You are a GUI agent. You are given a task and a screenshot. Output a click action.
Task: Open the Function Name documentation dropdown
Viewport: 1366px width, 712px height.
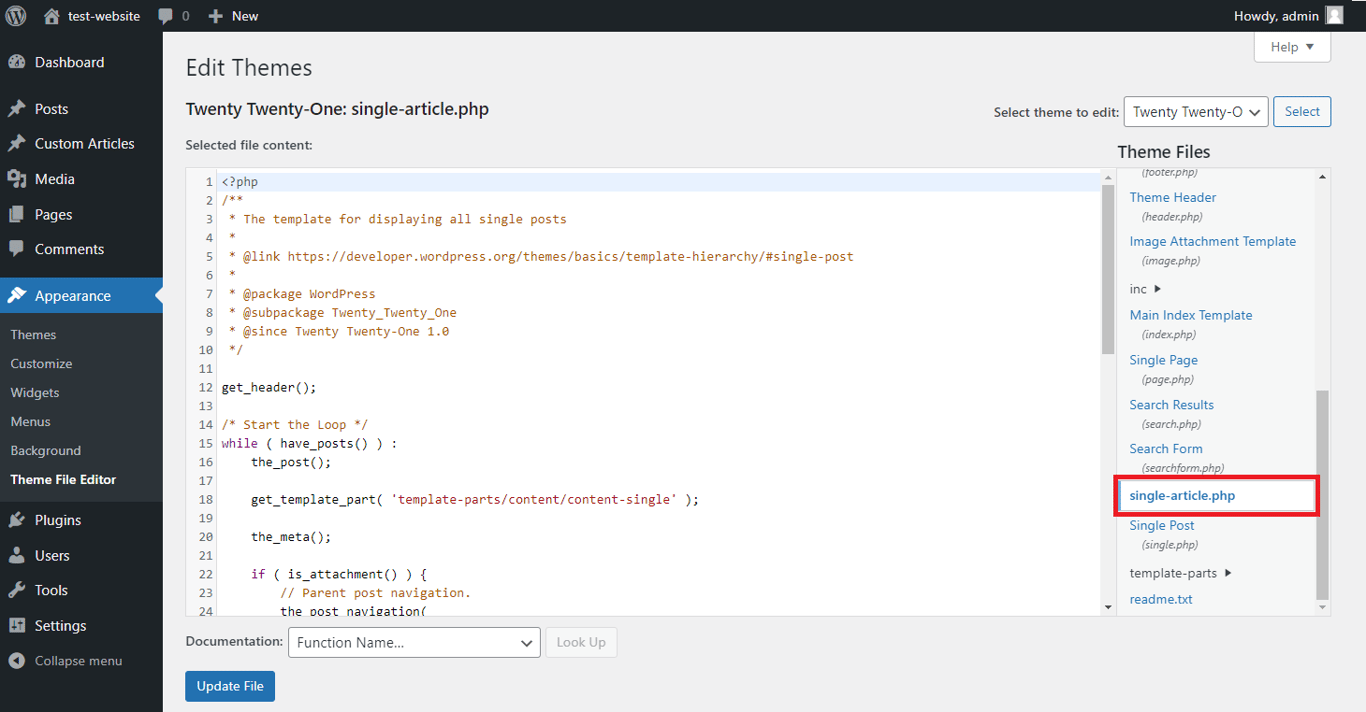(x=413, y=642)
